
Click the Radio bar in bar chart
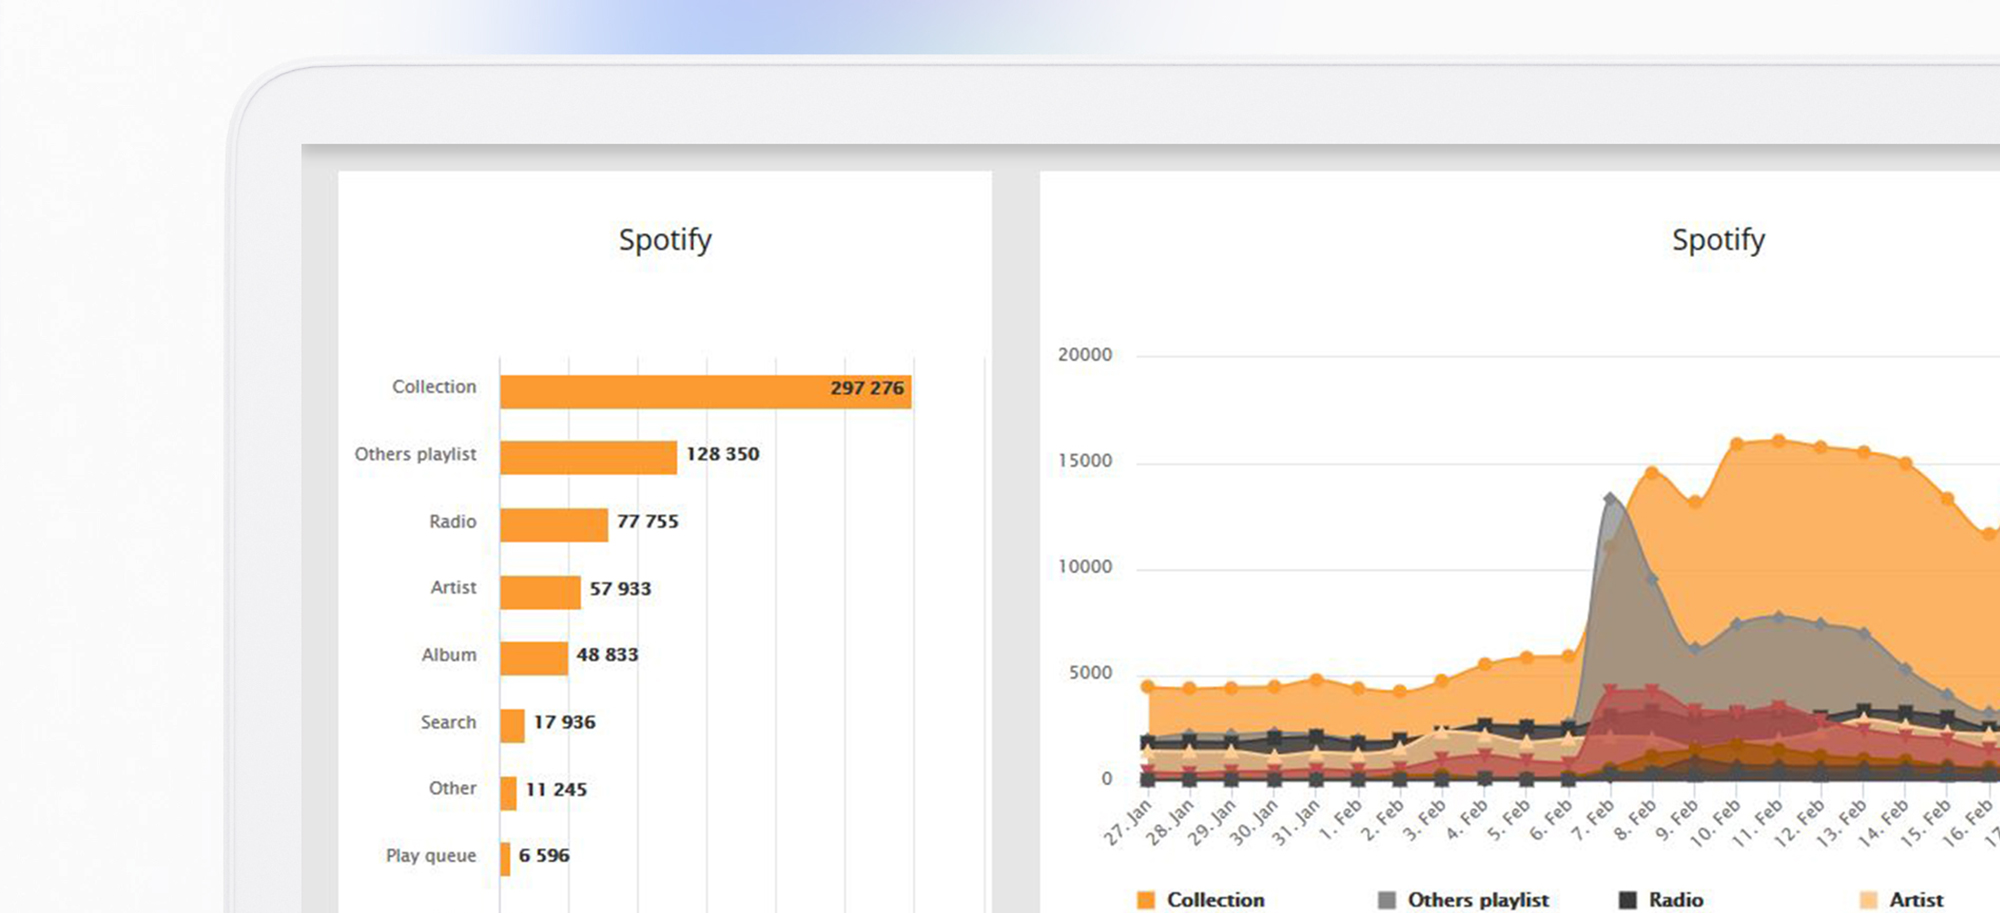pyautogui.click(x=554, y=525)
